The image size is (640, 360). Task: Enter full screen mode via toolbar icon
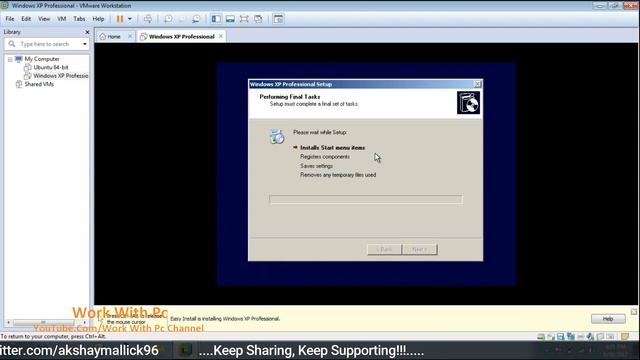(x=244, y=19)
